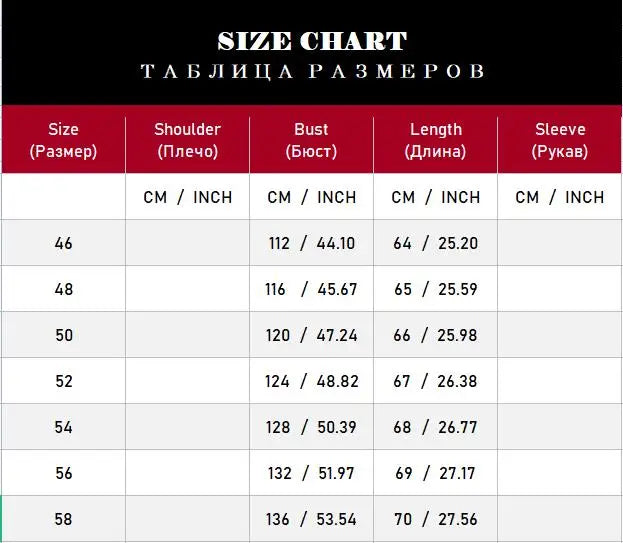Image resolution: width=623 pixels, height=543 pixels.
Task: Select the size 52 row label
Action: (63, 381)
